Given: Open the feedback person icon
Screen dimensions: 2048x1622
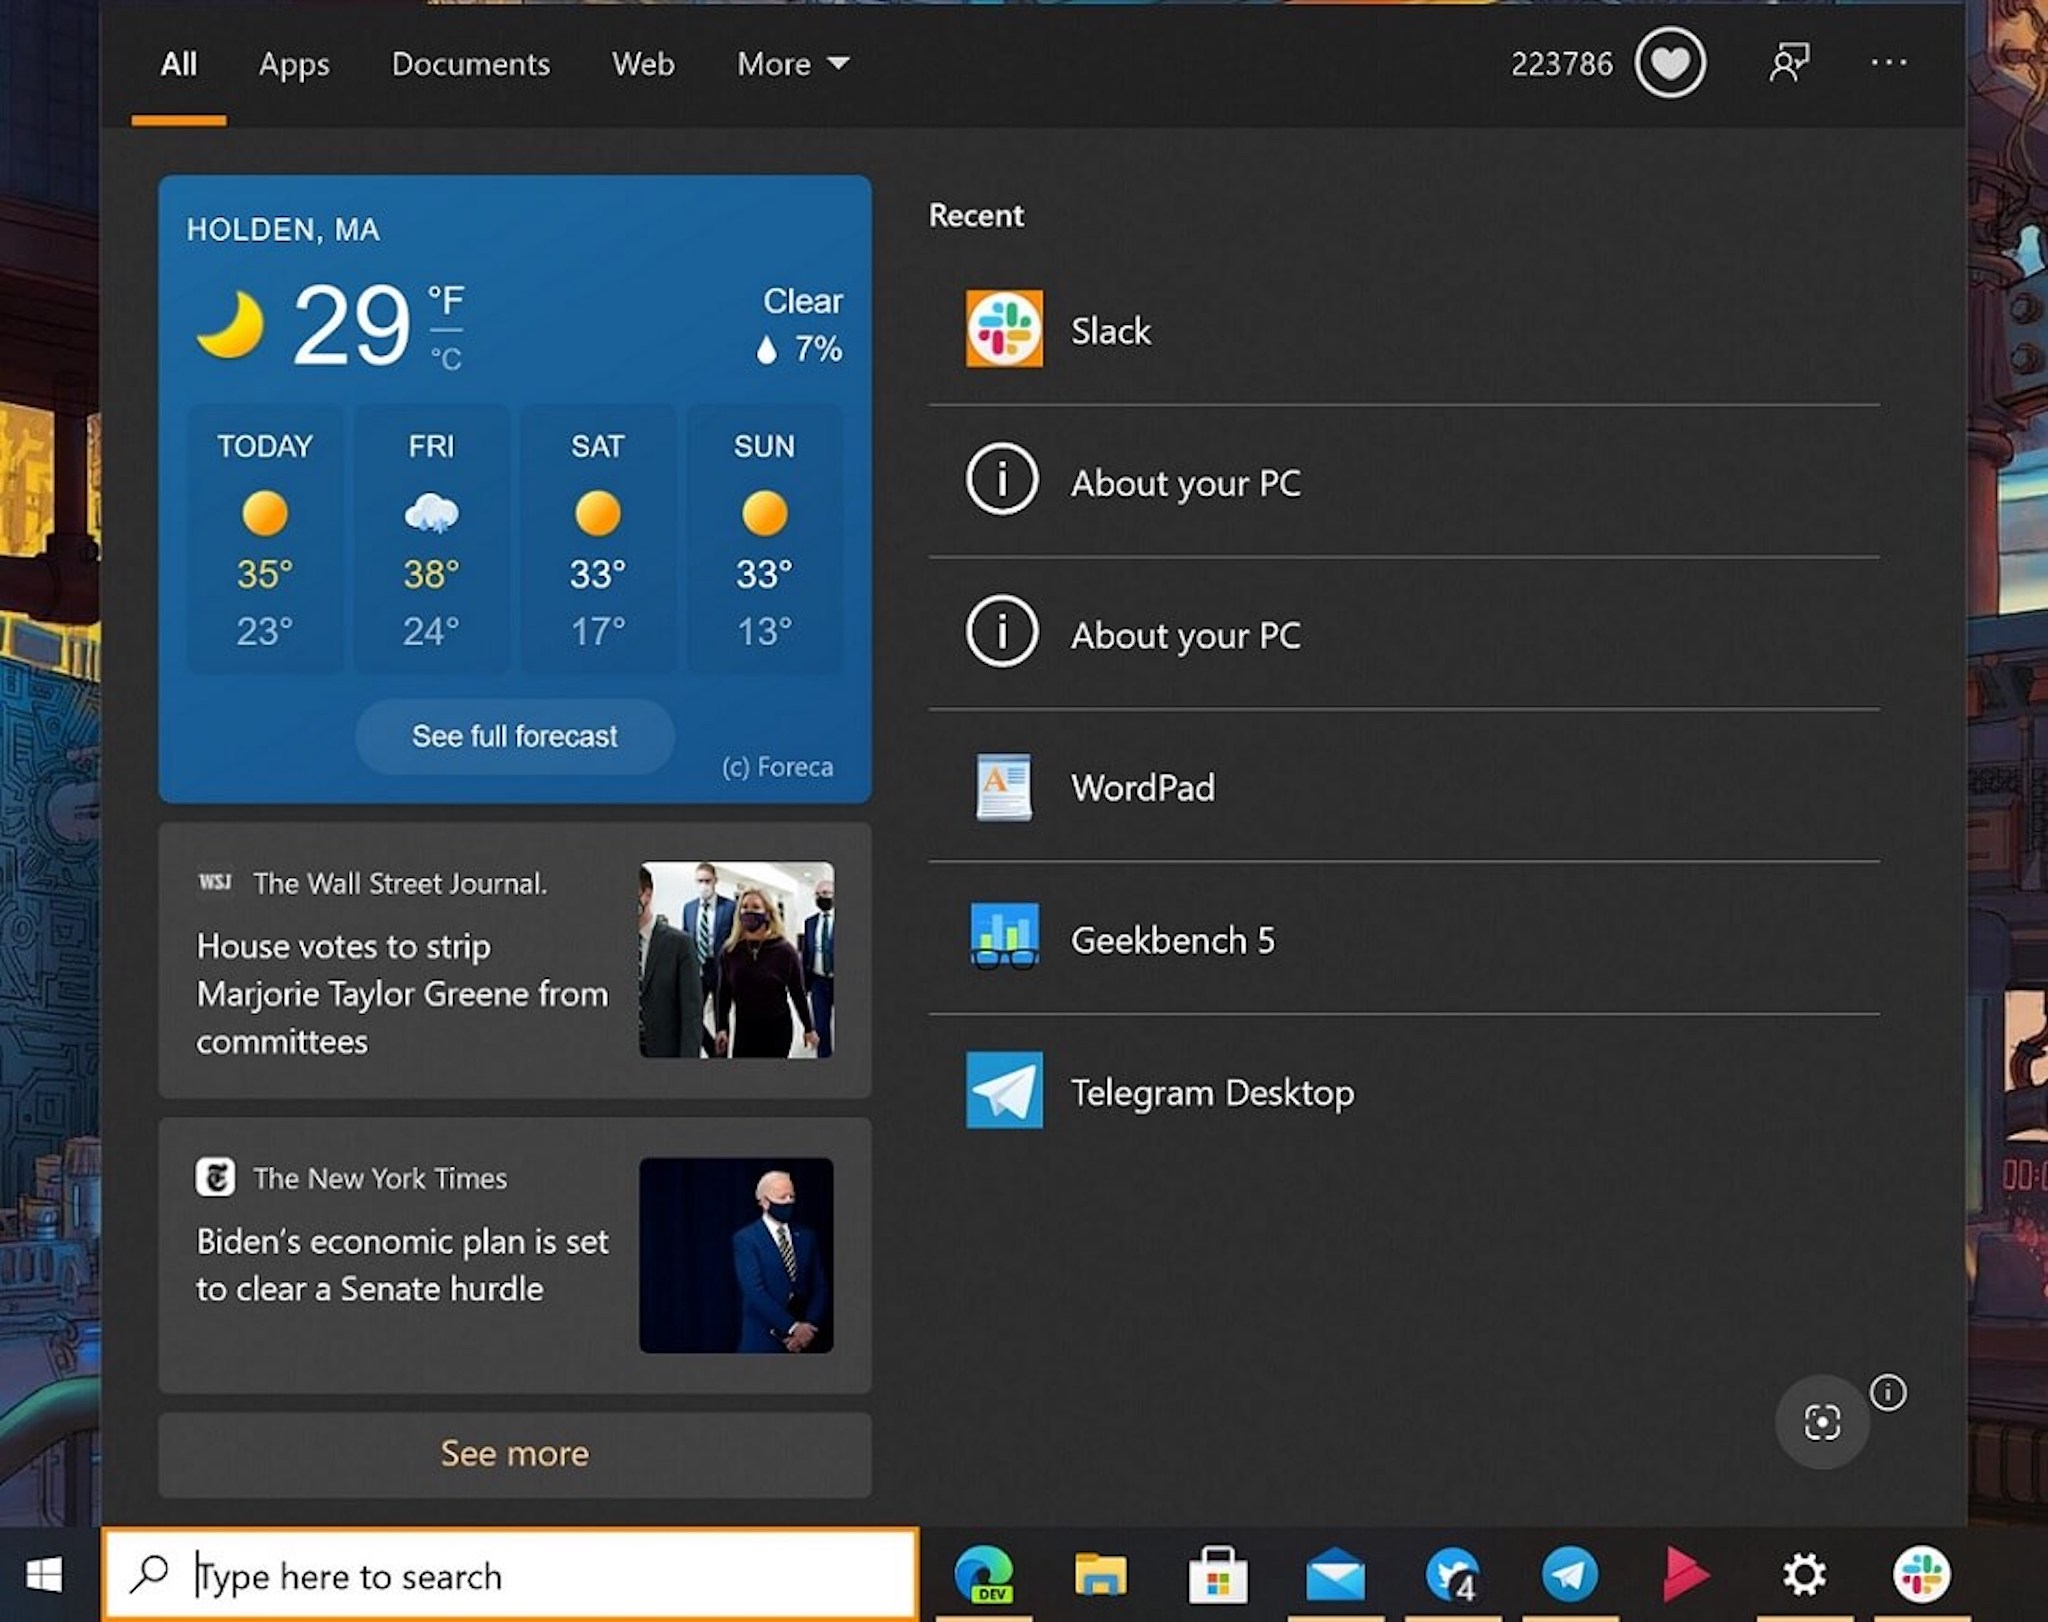Looking at the screenshot, I should [1789, 64].
